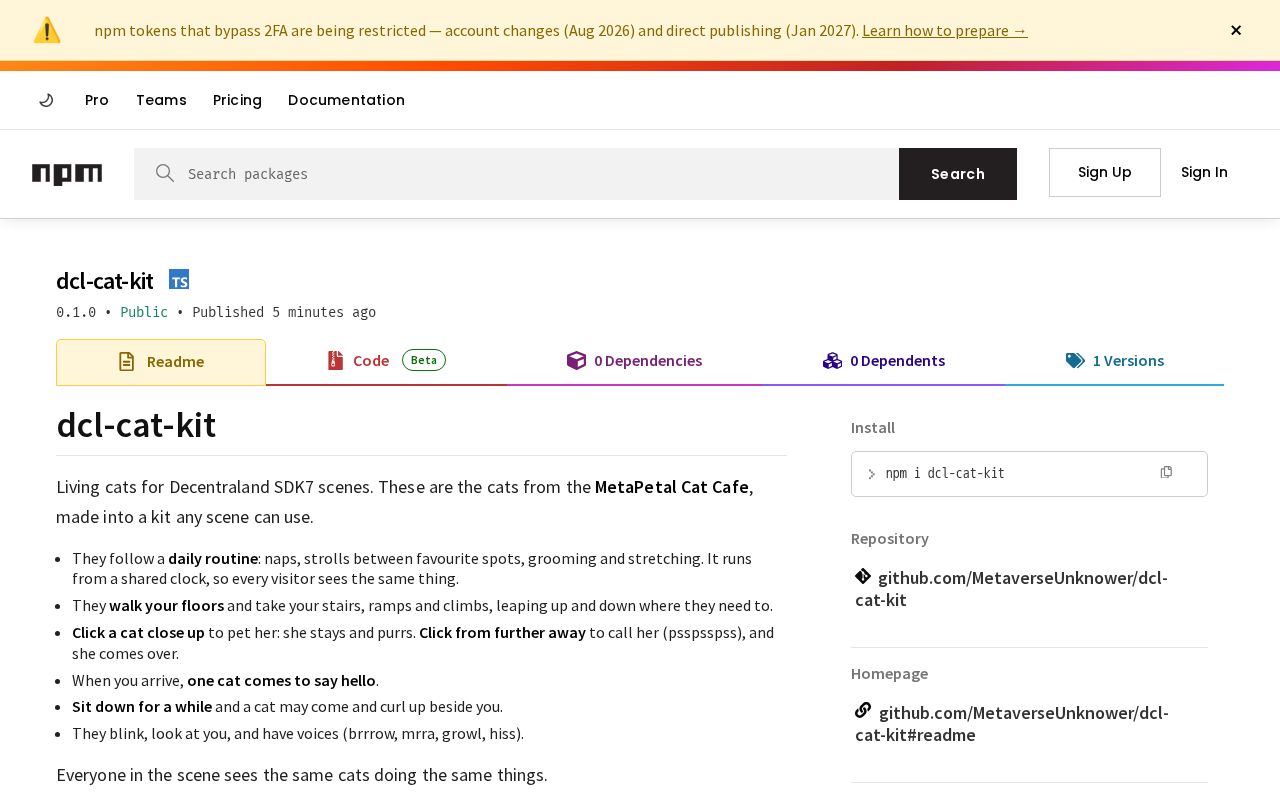
Task: Click the 'daily routine' bold text
Action: [x=213, y=558]
